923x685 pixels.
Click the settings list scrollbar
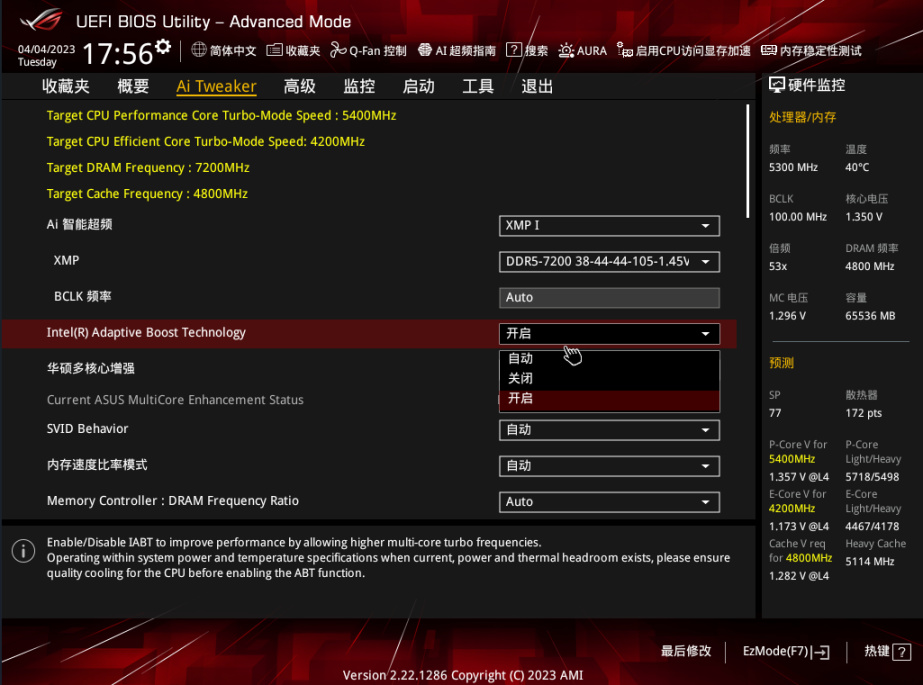748,161
